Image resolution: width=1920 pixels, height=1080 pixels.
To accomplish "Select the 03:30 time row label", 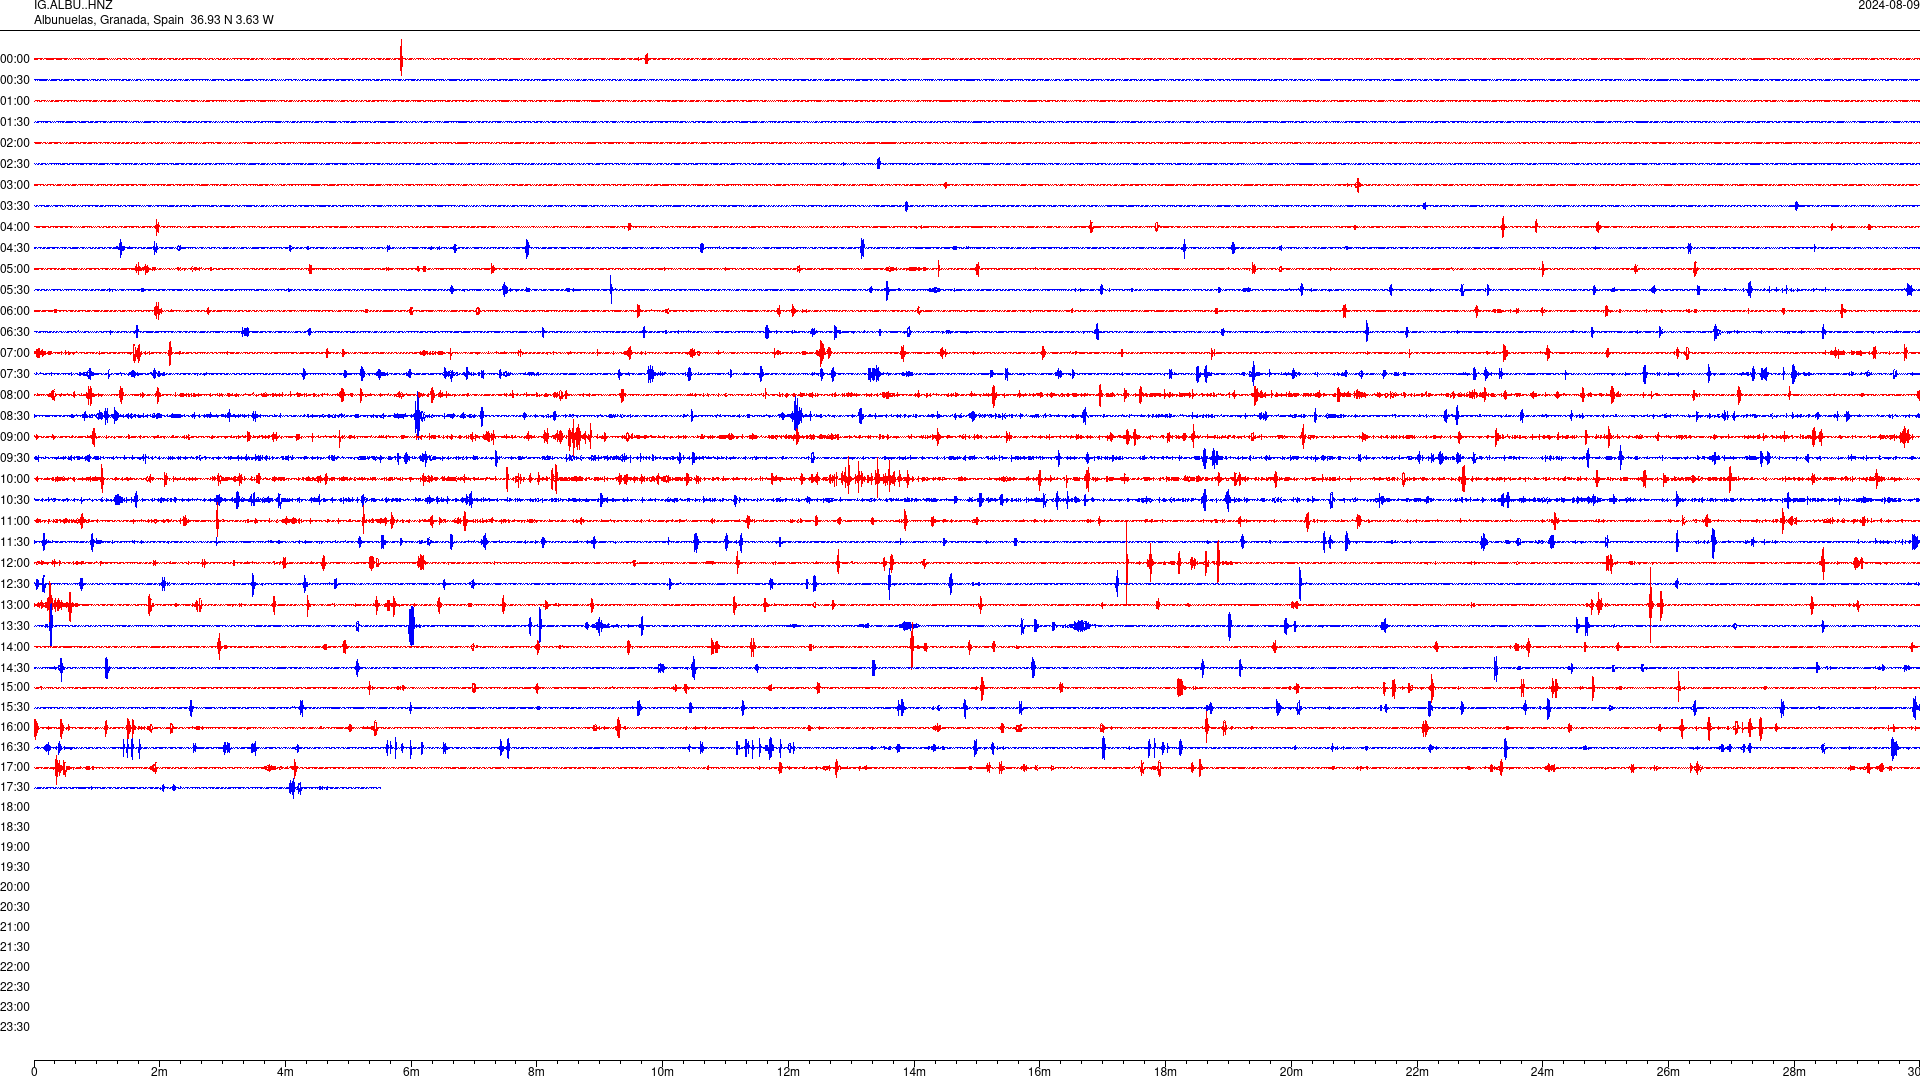I will [x=15, y=206].
